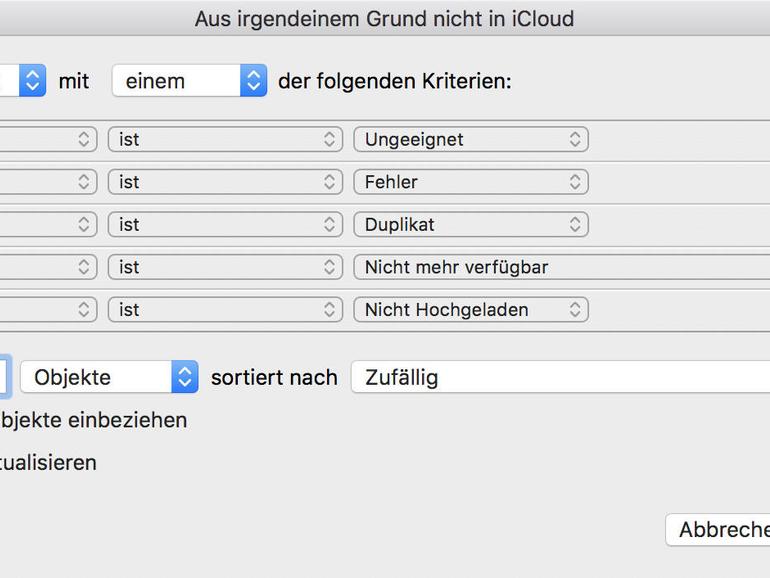Open the field dropdown in the Fehler row
770x578 pixels.
(x=49, y=182)
